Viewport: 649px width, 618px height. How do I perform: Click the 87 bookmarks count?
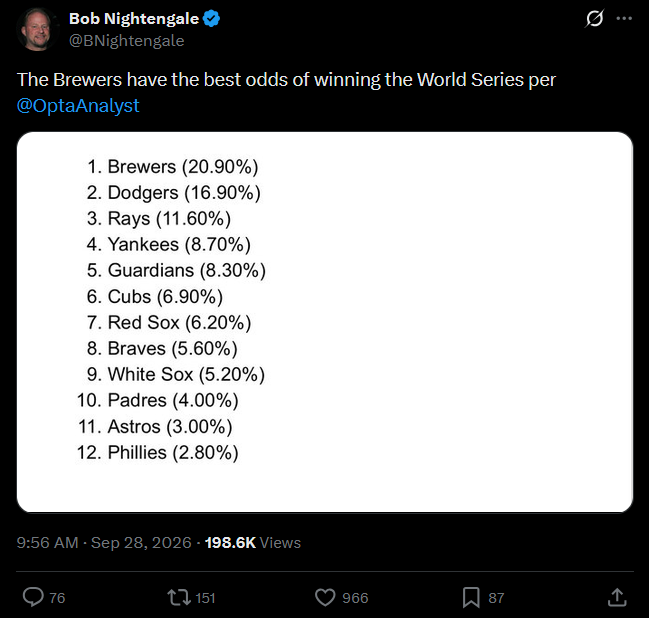pos(496,598)
